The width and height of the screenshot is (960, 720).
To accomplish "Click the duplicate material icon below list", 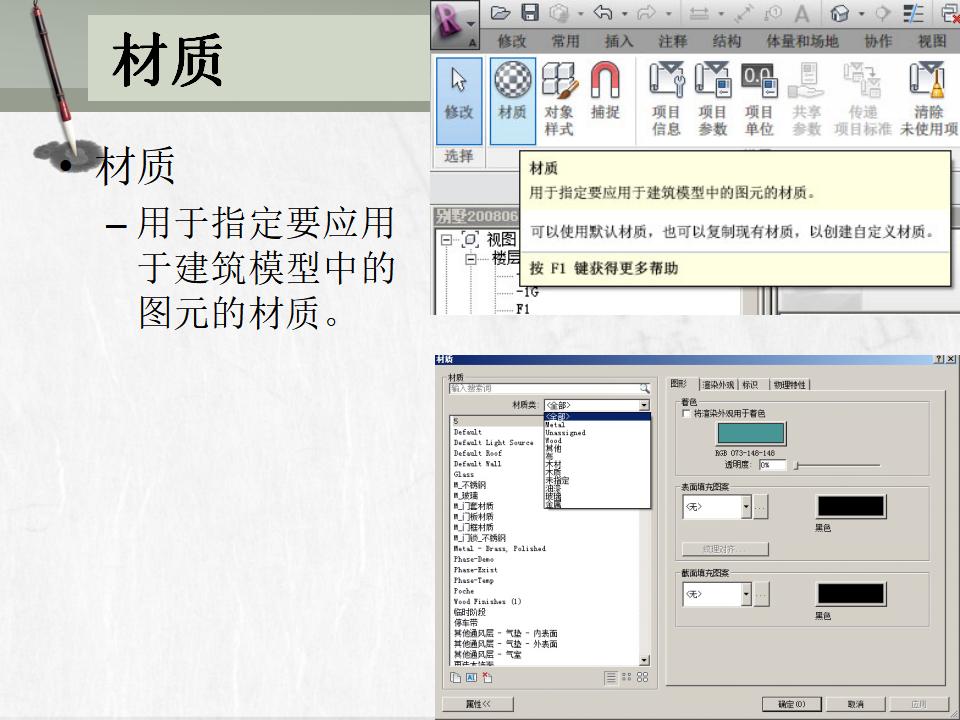I will coord(455,677).
